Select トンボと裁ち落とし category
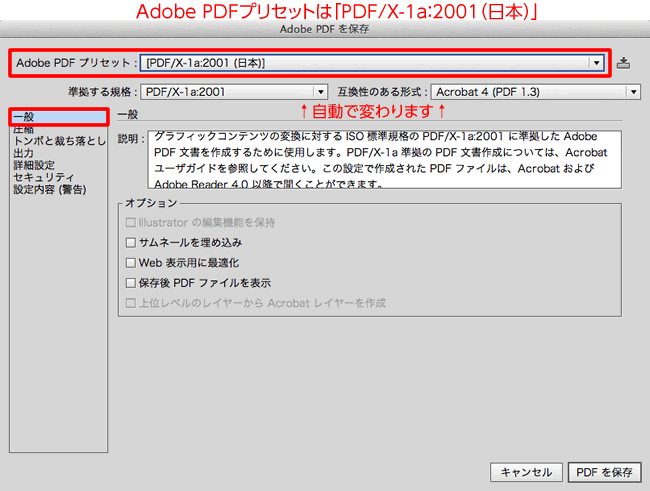Image resolution: width=650 pixels, height=491 pixels. pos(59,141)
